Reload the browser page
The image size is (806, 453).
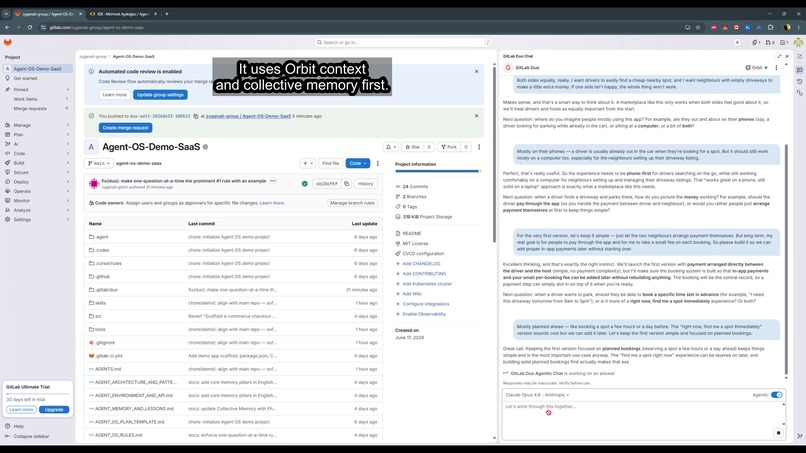point(30,27)
